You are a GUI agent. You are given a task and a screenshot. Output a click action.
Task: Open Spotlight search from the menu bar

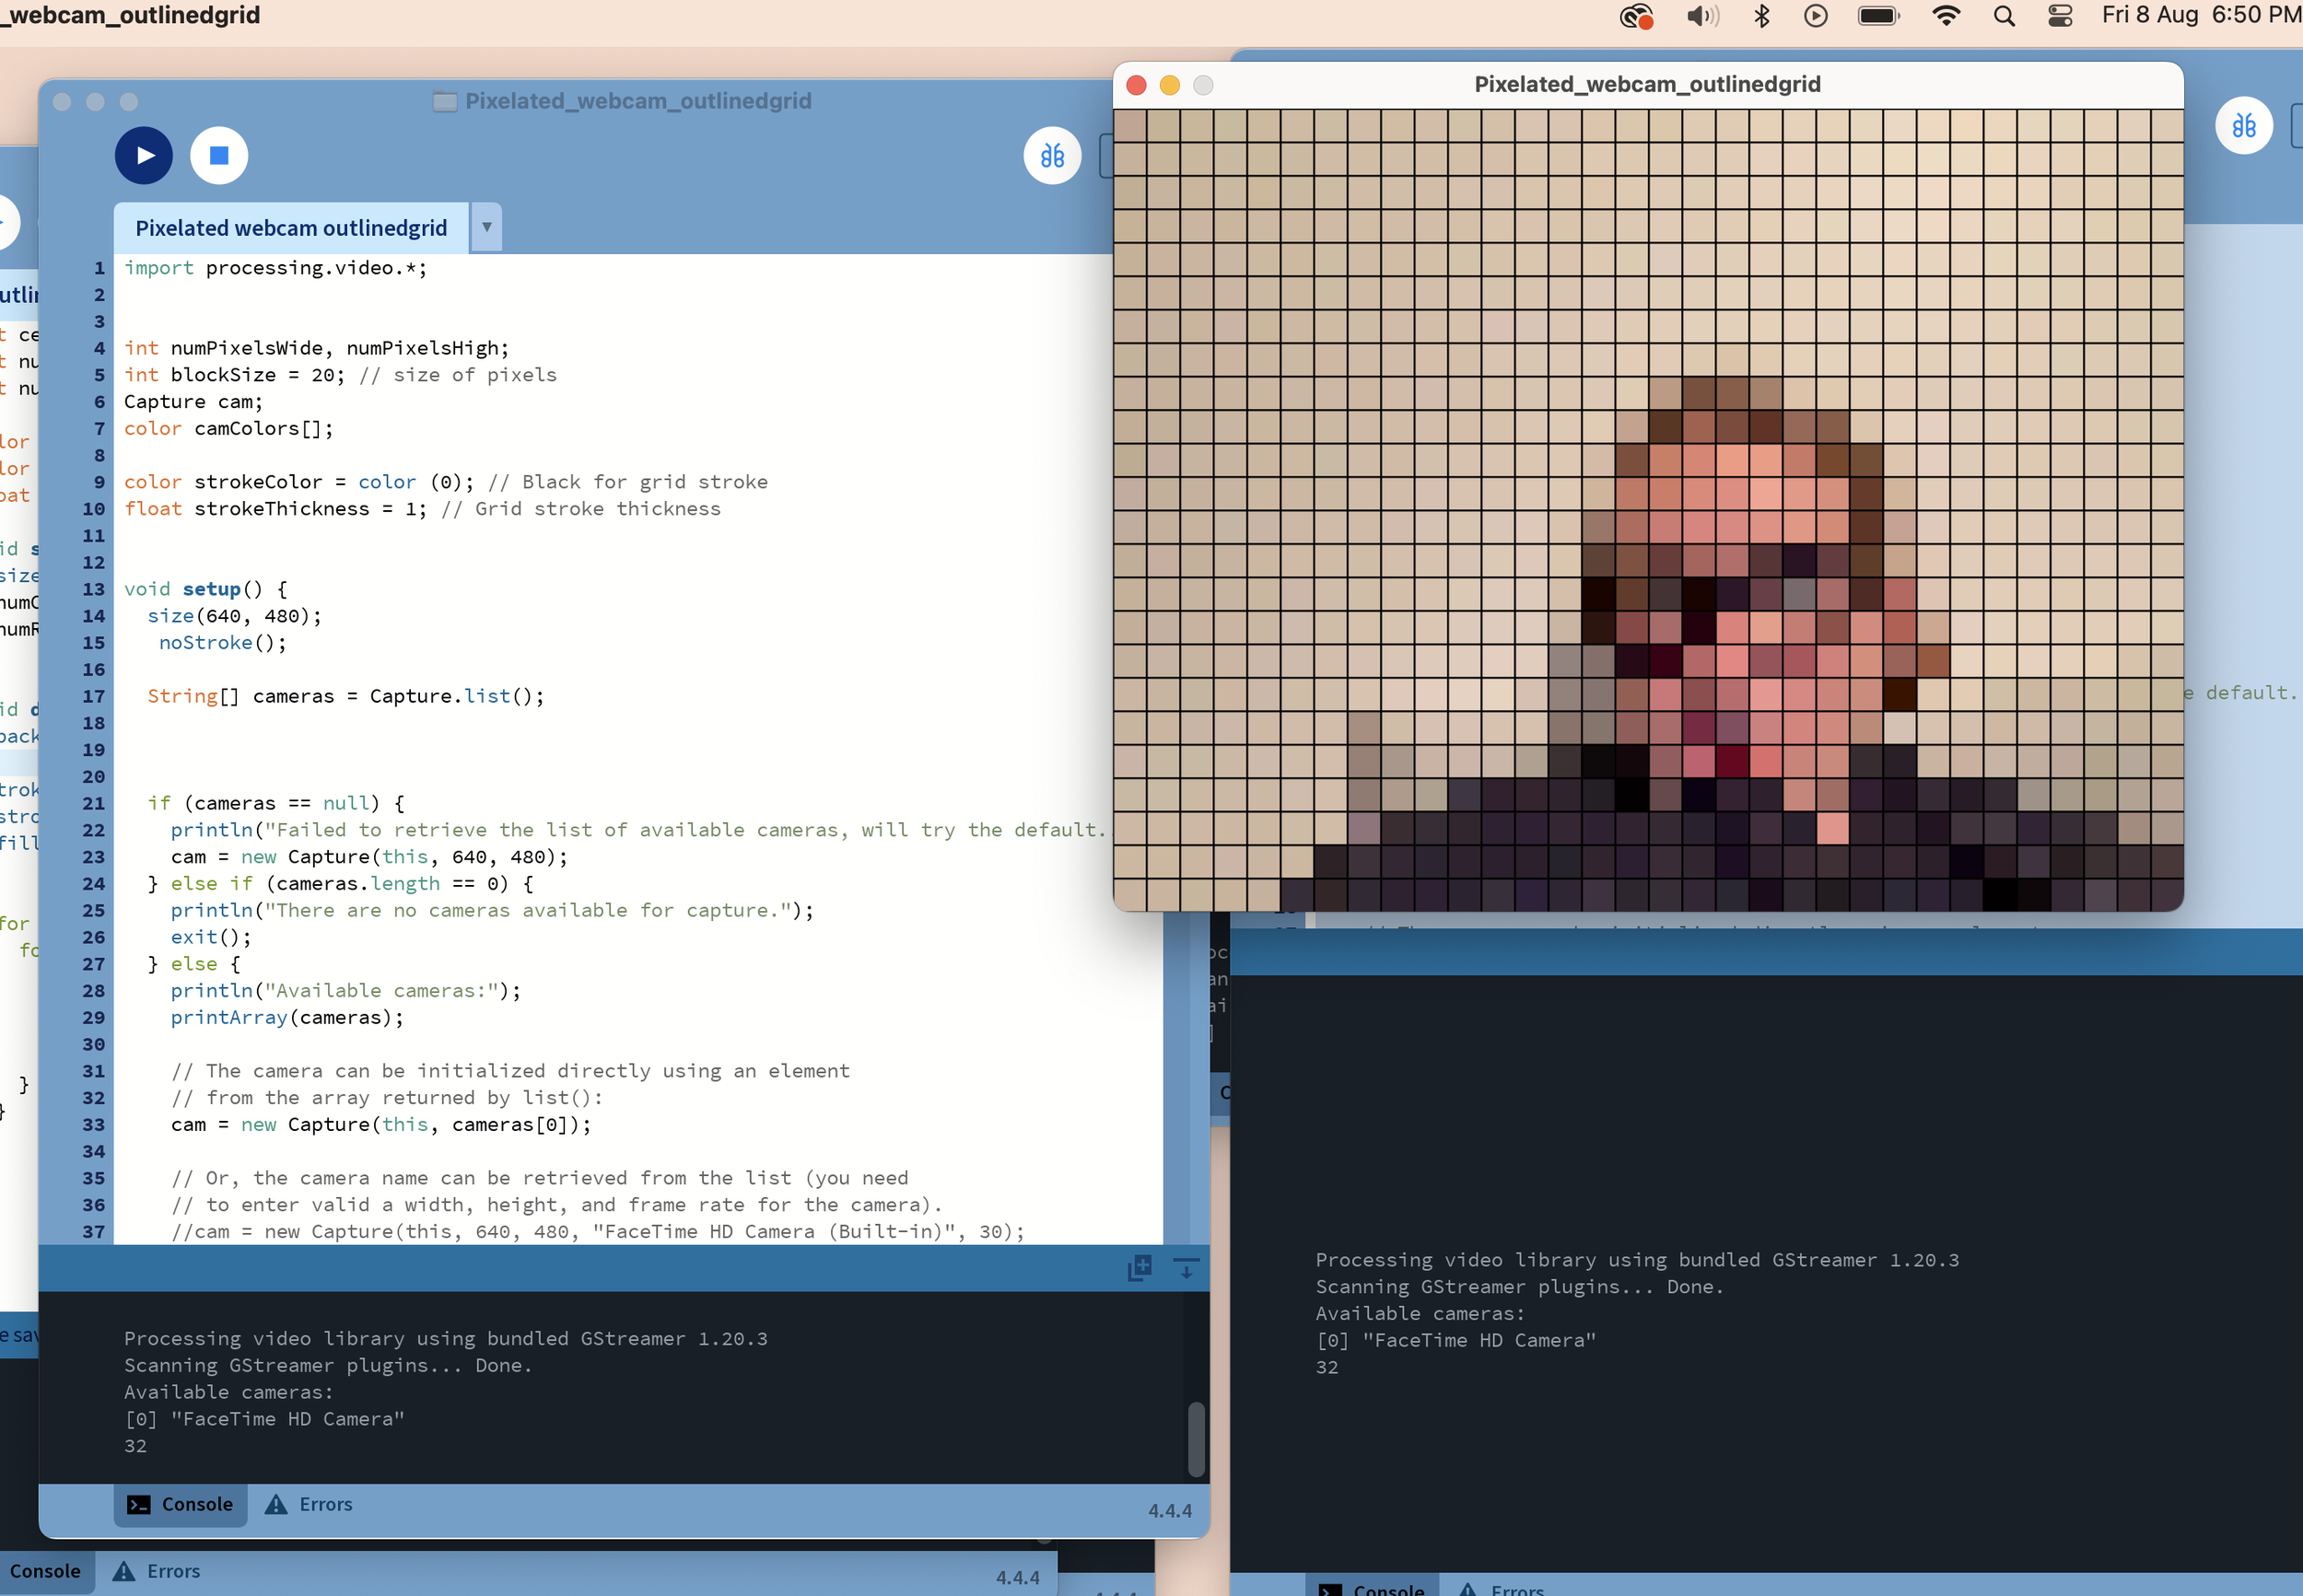point(2003,16)
